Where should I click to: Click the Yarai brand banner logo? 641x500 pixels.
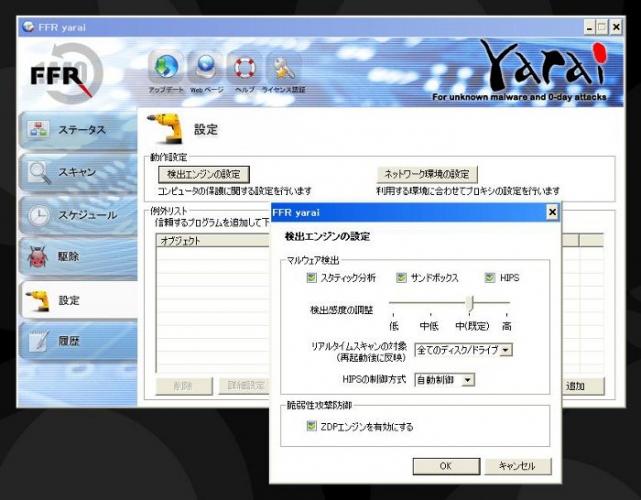coord(542,65)
